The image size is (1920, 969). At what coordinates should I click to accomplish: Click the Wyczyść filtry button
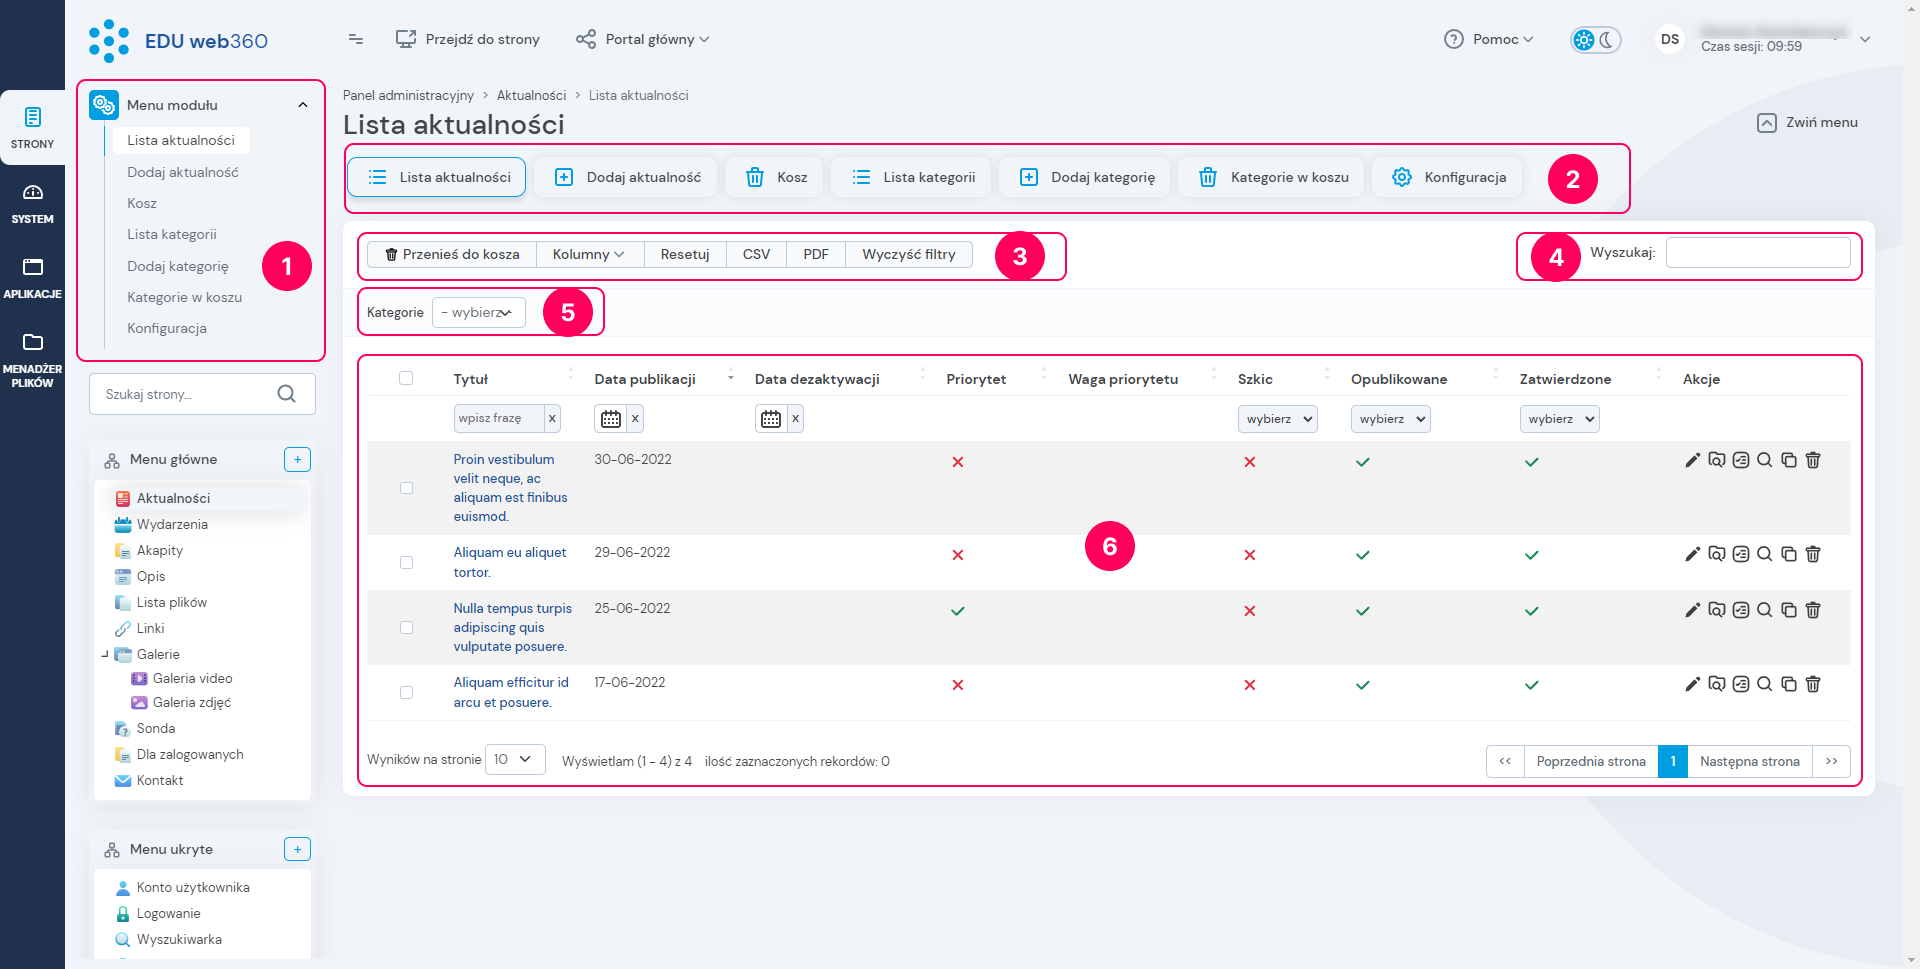[x=908, y=254]
